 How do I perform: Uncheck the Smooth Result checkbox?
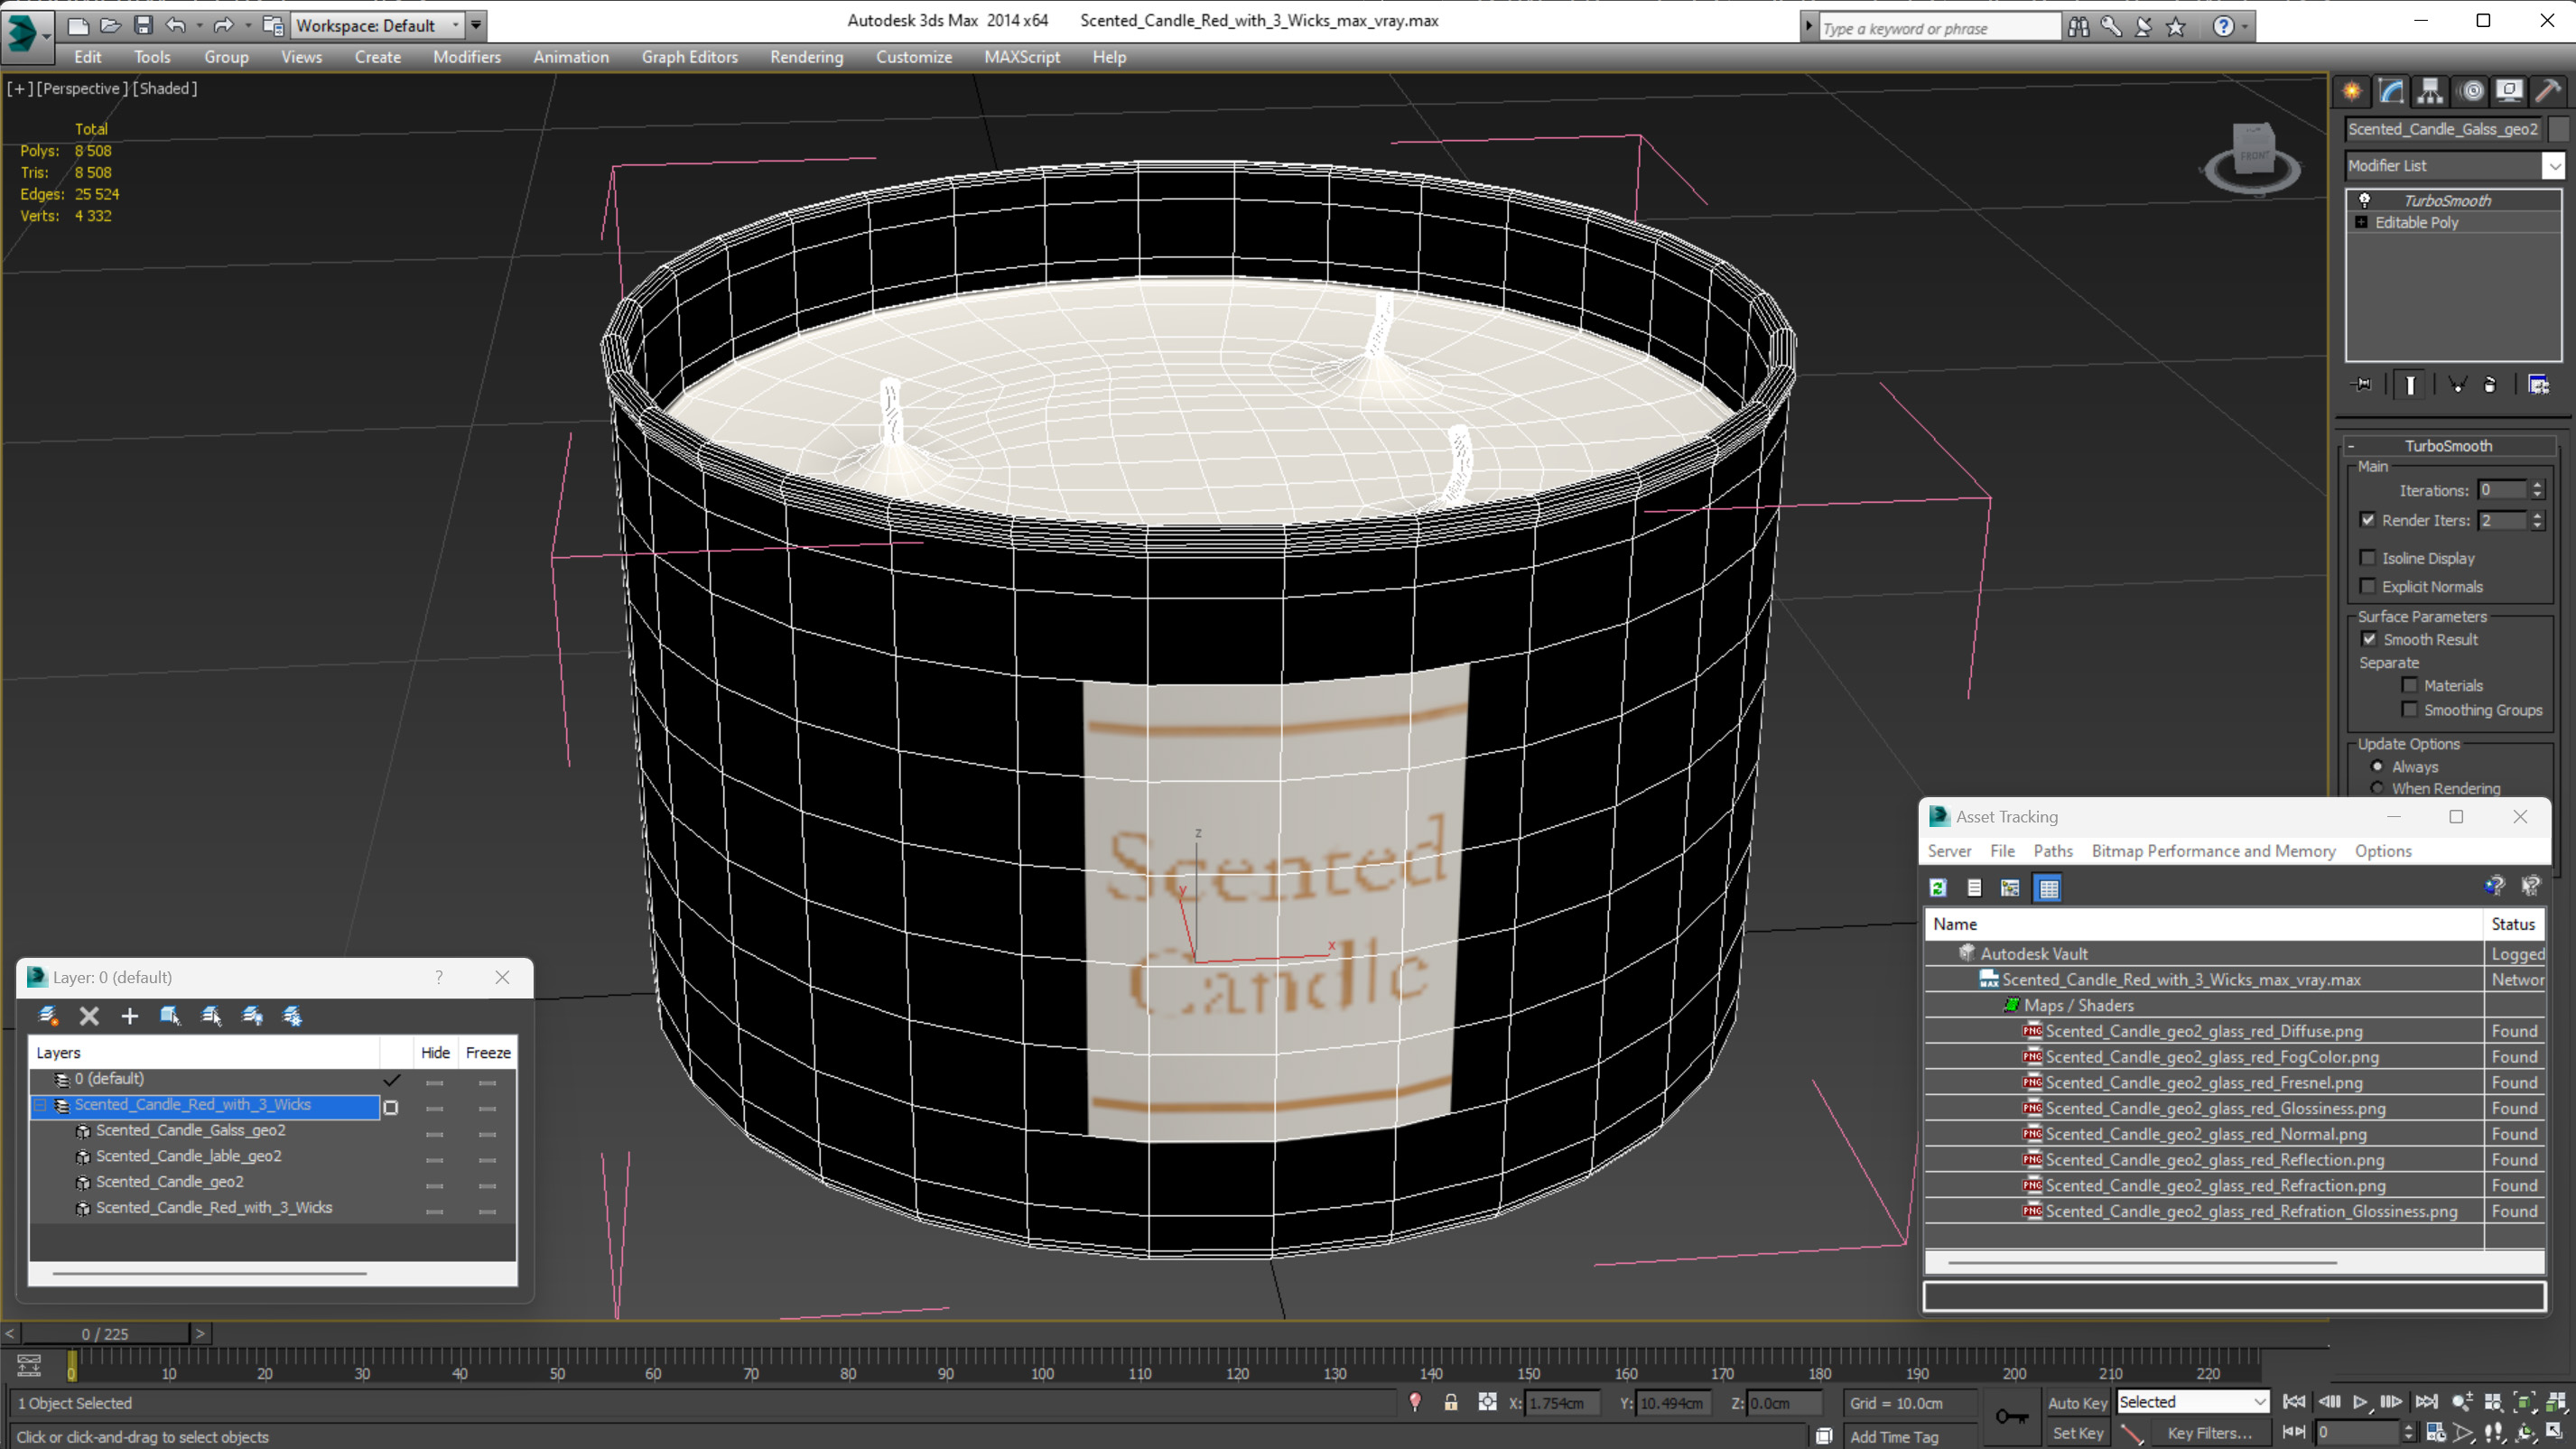tap(2369, 639)
